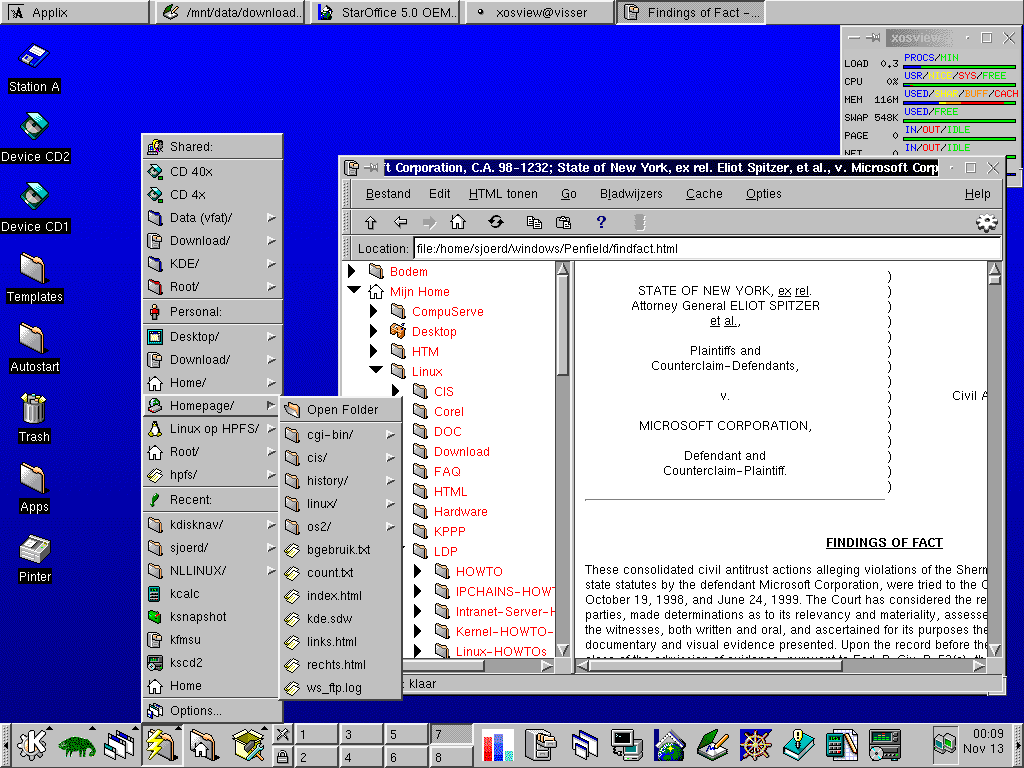Screen dimensions: 1024x768
Task: Switch to xosview@visser taskbar button
Action: click(x=540, y=12)
